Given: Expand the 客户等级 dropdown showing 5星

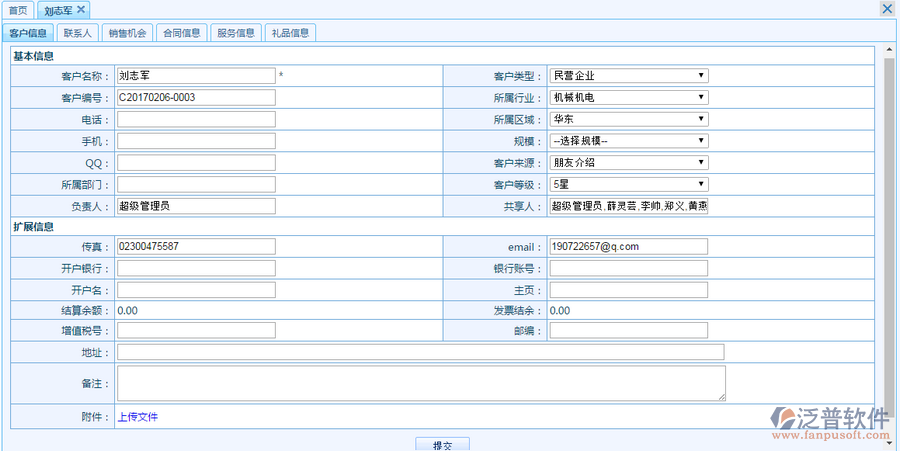Looking at the screenshot, I should click(629, 184).
